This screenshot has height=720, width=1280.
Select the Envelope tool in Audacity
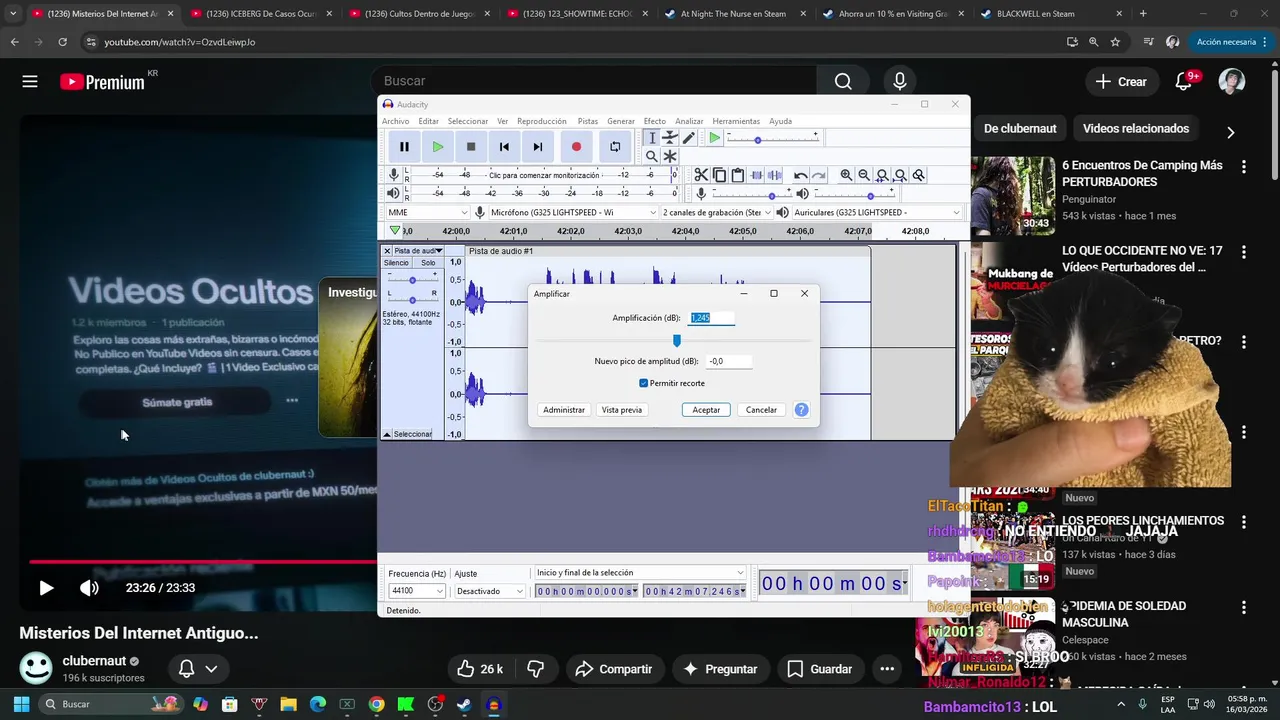(670, 138)
